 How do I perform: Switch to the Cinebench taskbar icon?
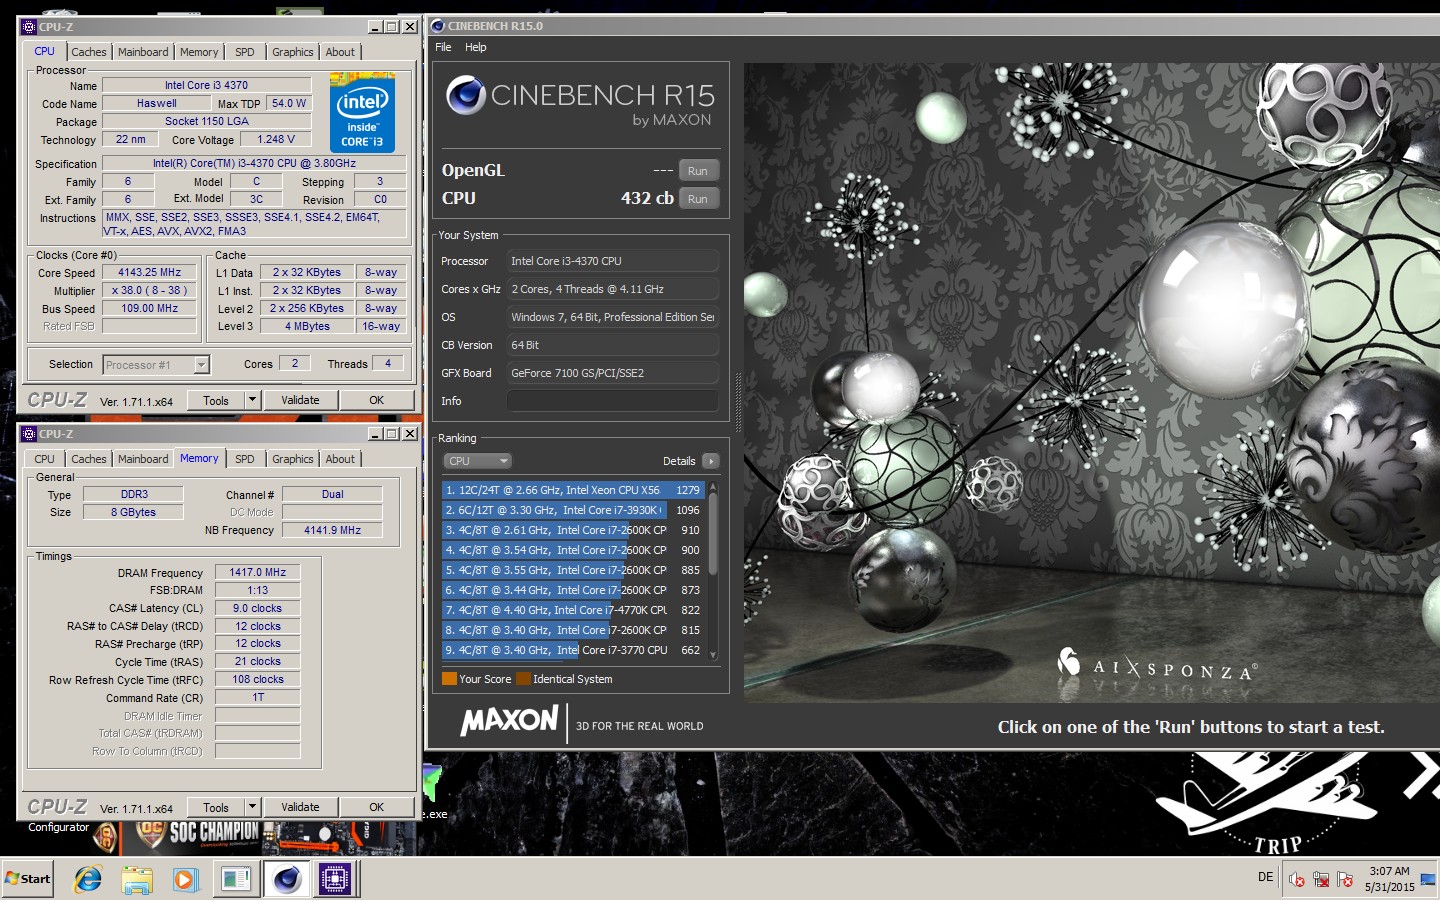point(287,879)
